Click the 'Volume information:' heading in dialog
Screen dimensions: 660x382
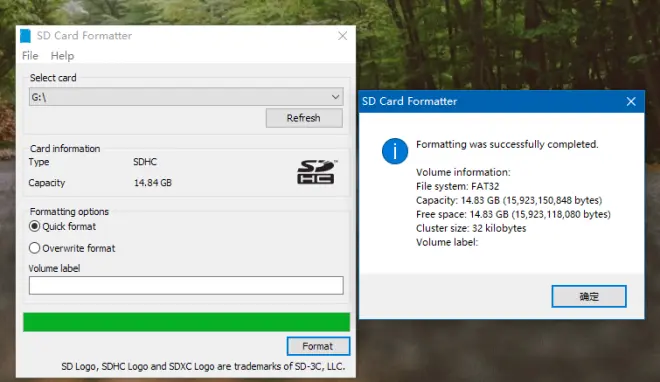tap(463, 172)
